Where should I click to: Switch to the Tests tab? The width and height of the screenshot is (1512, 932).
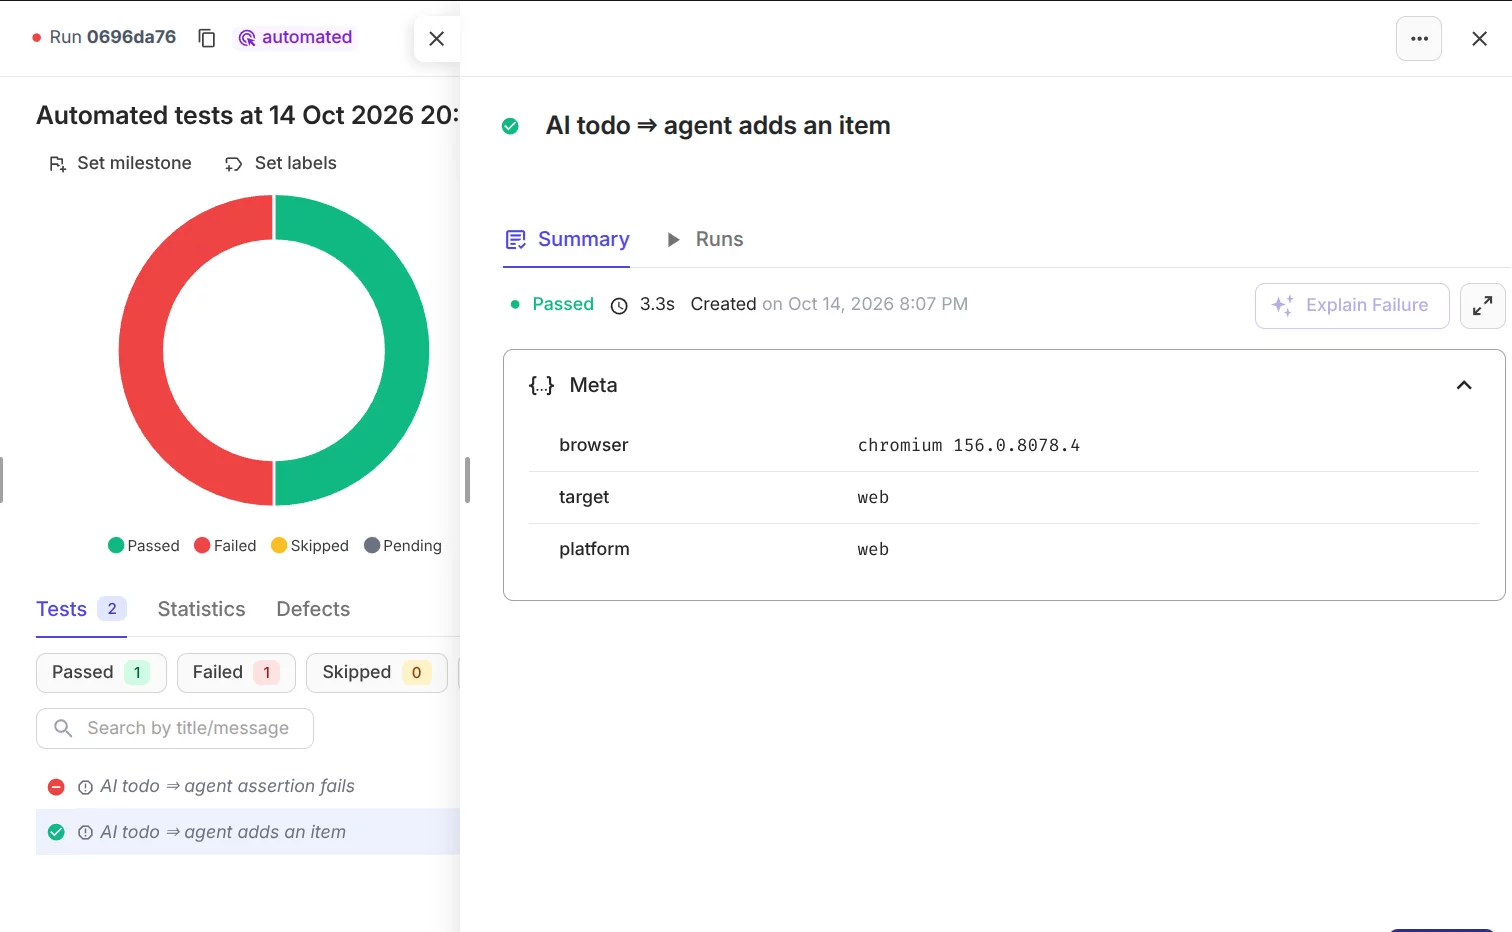click(x=81, y=609)
